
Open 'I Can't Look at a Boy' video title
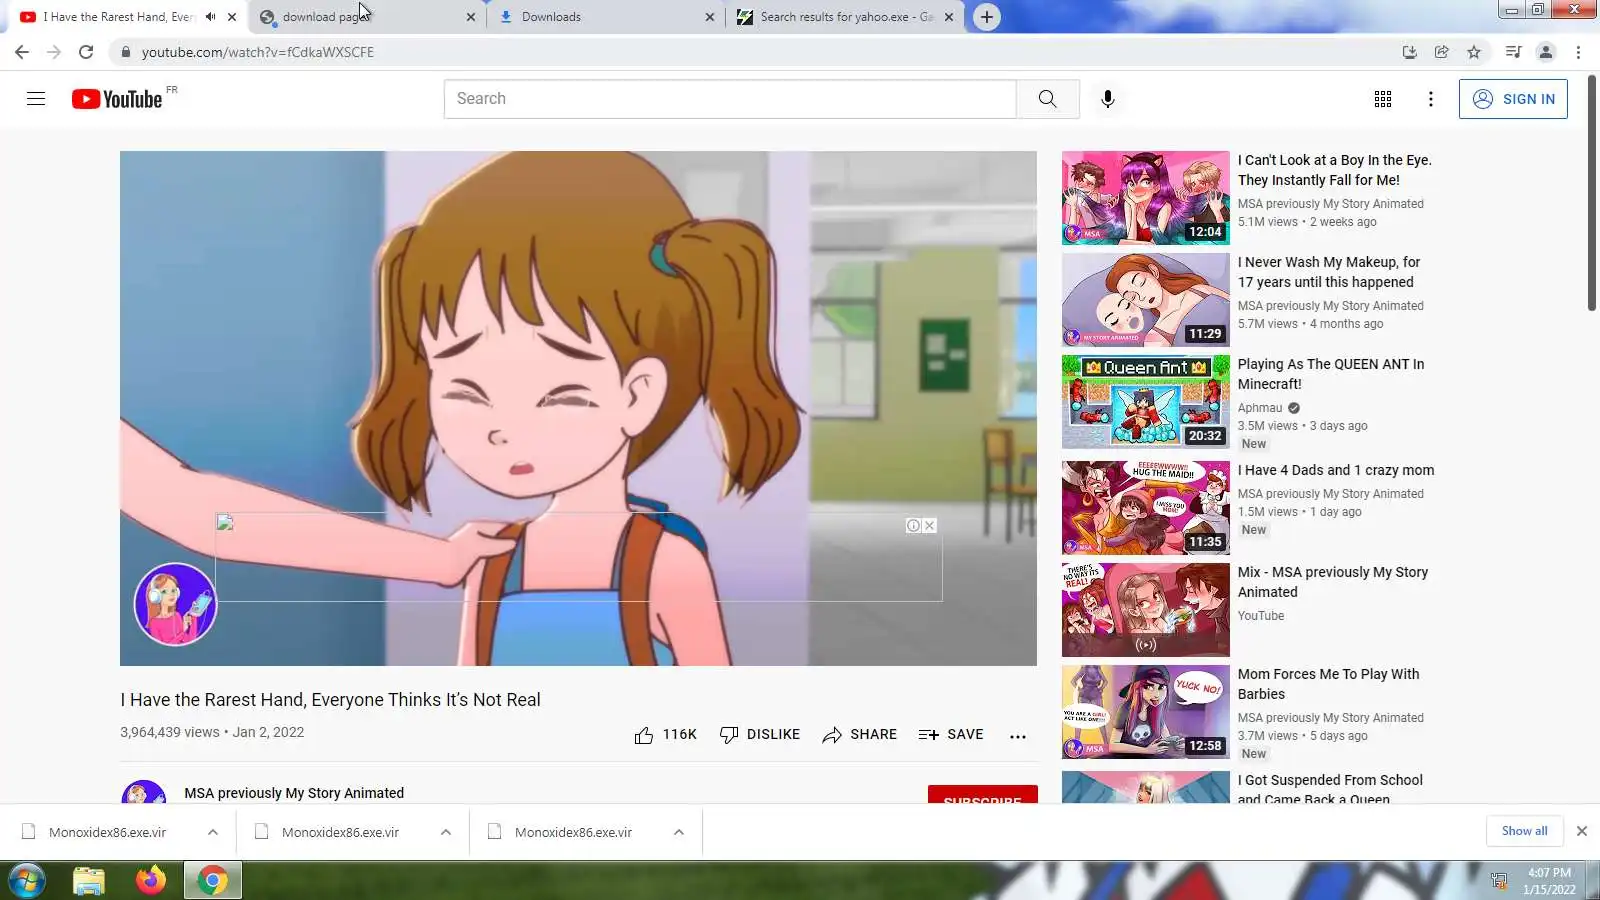pos(1335,170)
